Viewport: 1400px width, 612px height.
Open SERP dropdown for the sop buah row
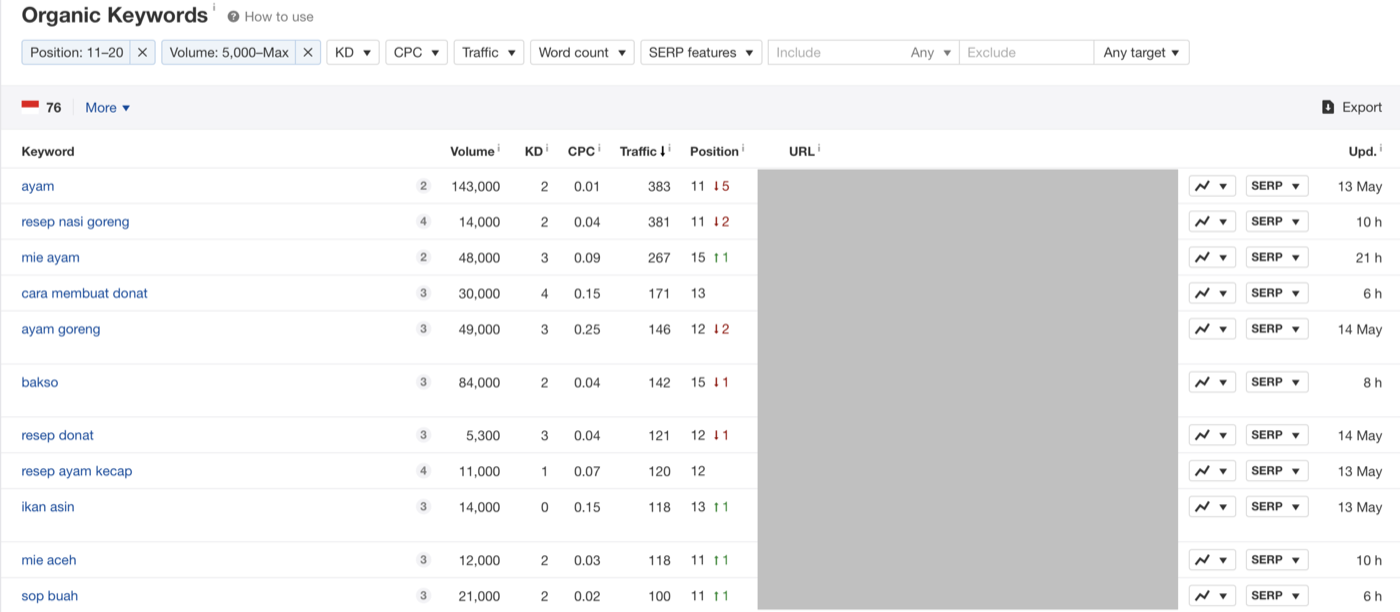[1277, 596]
